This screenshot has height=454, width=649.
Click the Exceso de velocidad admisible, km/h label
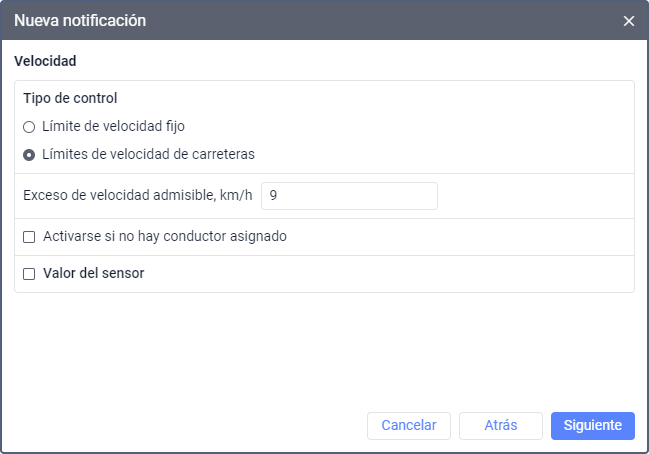coord(138,196)
